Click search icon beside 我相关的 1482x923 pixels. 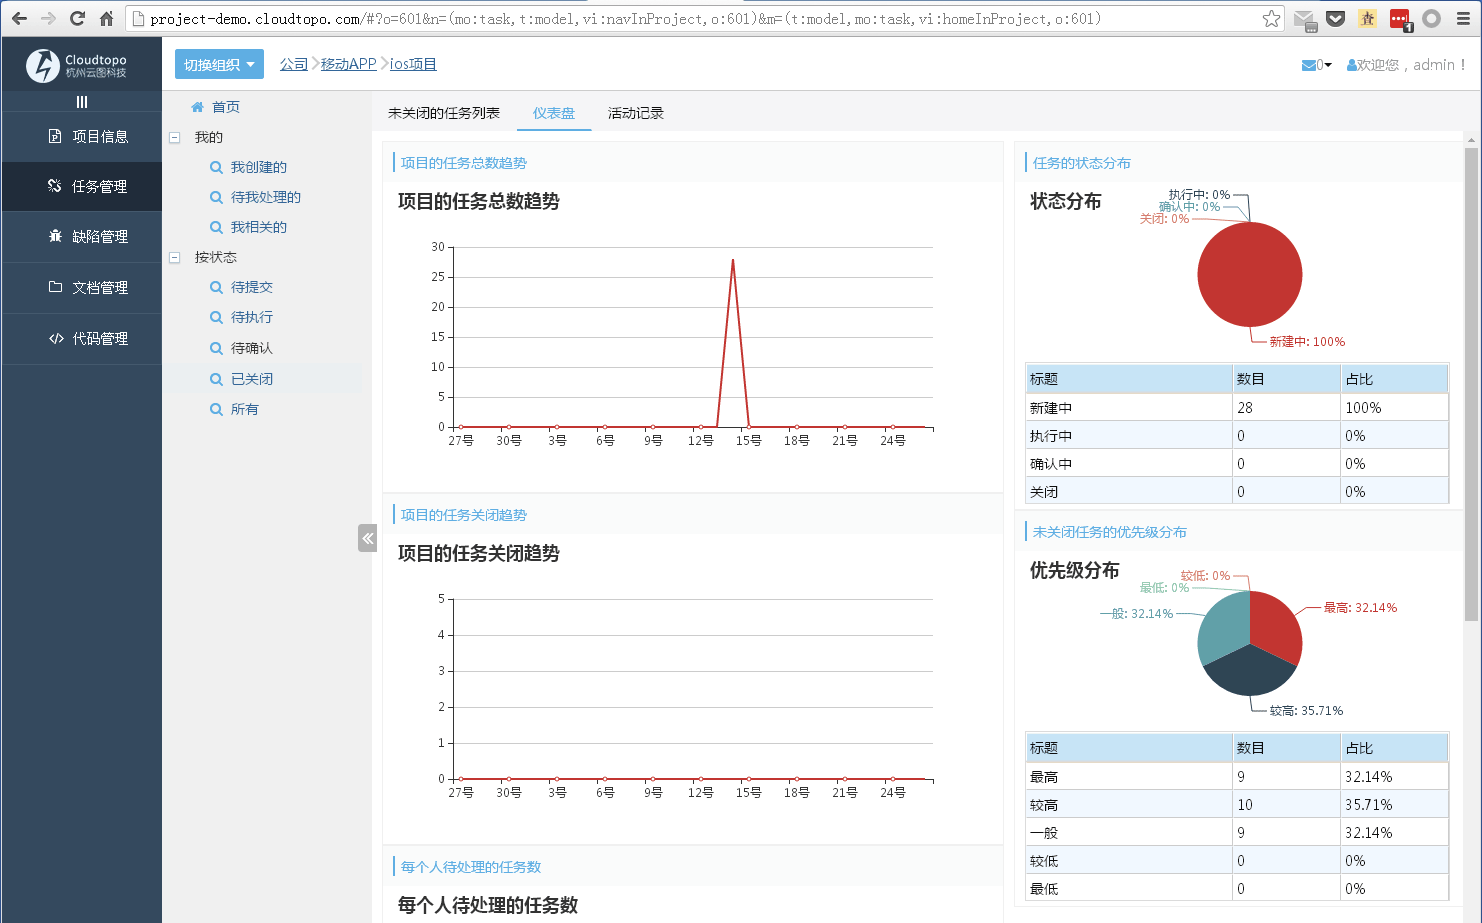coord(216,227)
